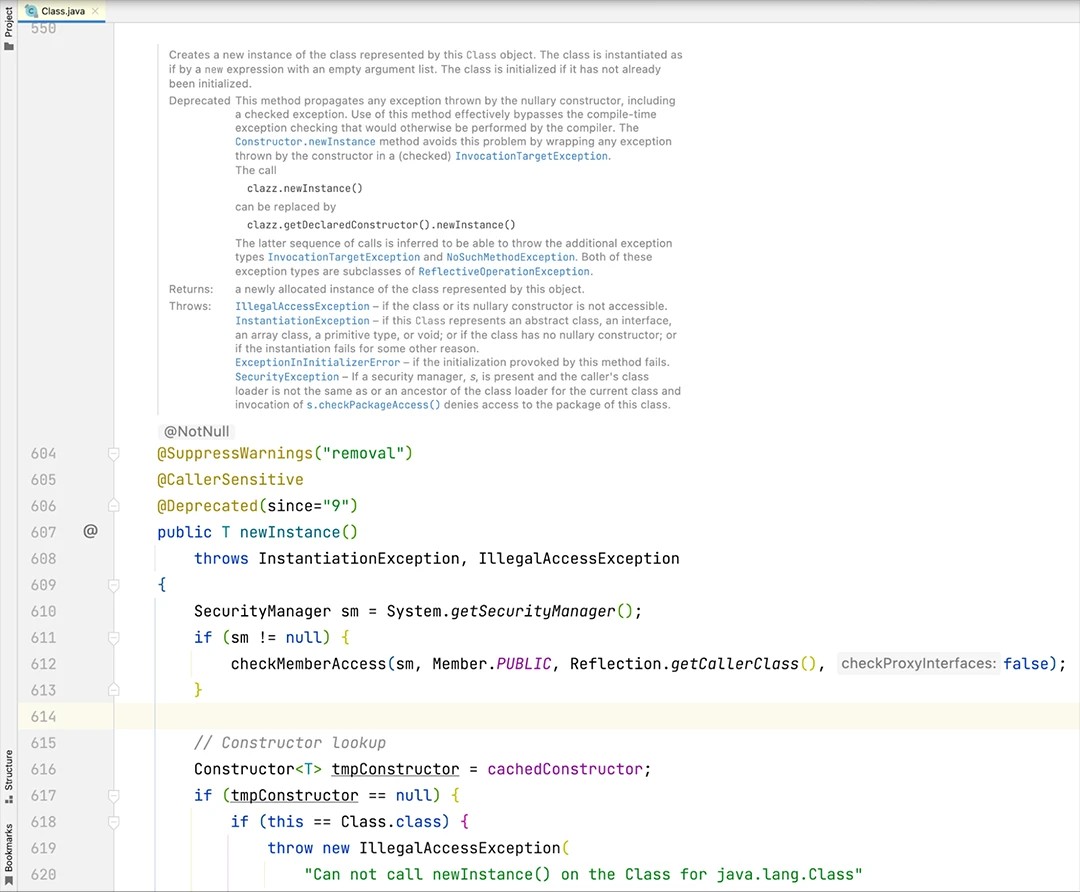
Task: Click the @CallerSensitive annotation
Action: click(x=230, y=479)
